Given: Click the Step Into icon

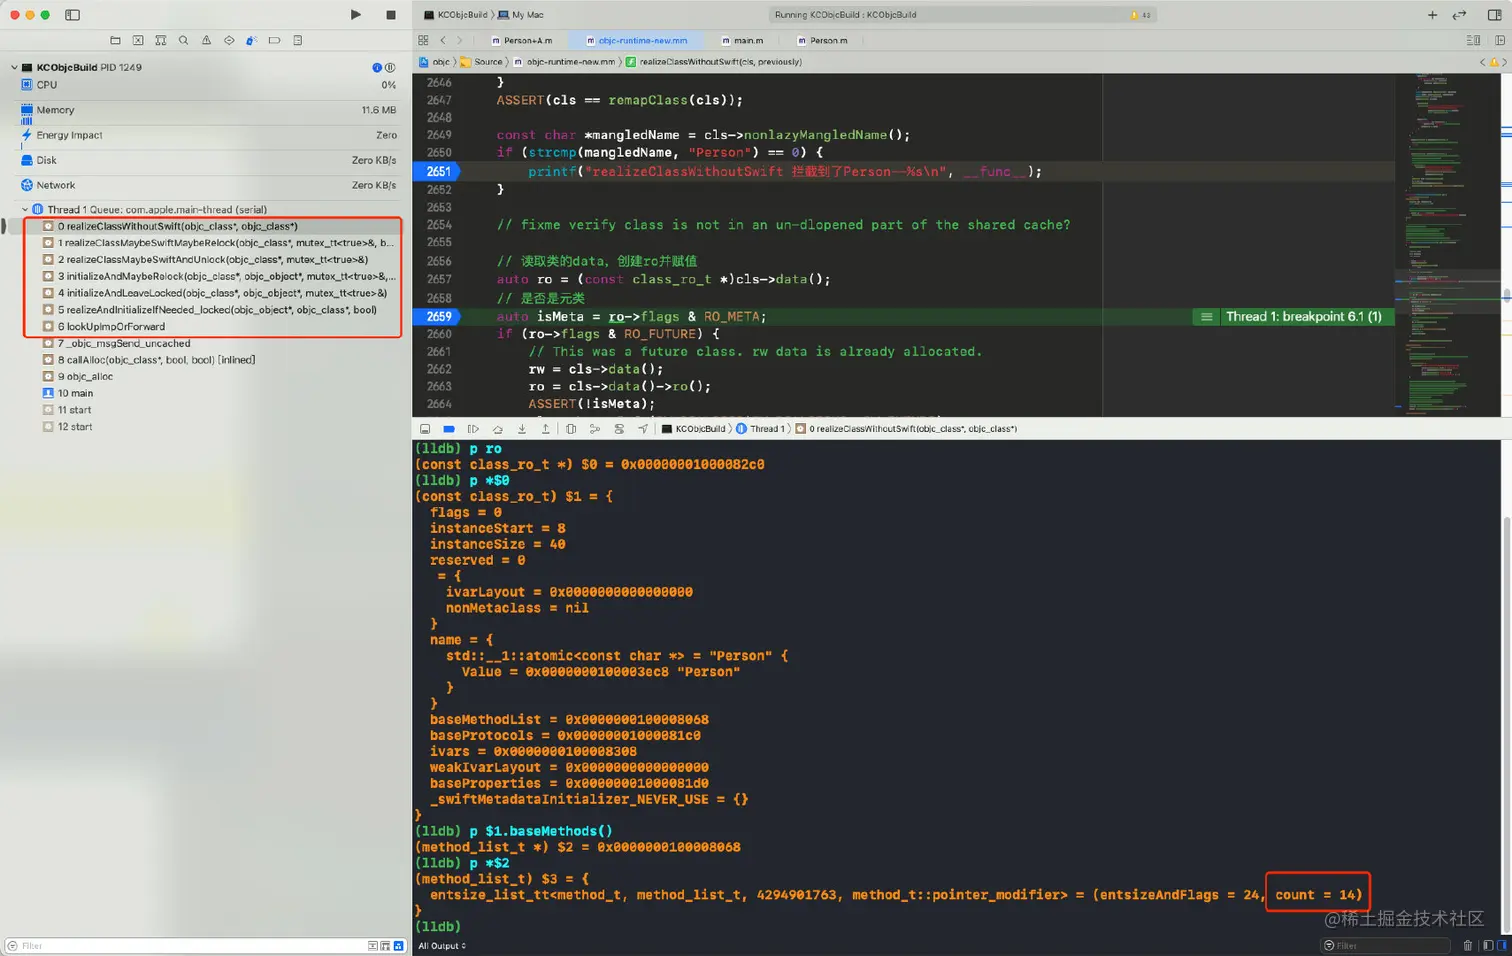Looking at the screenshot, I should tap(521, 429).
